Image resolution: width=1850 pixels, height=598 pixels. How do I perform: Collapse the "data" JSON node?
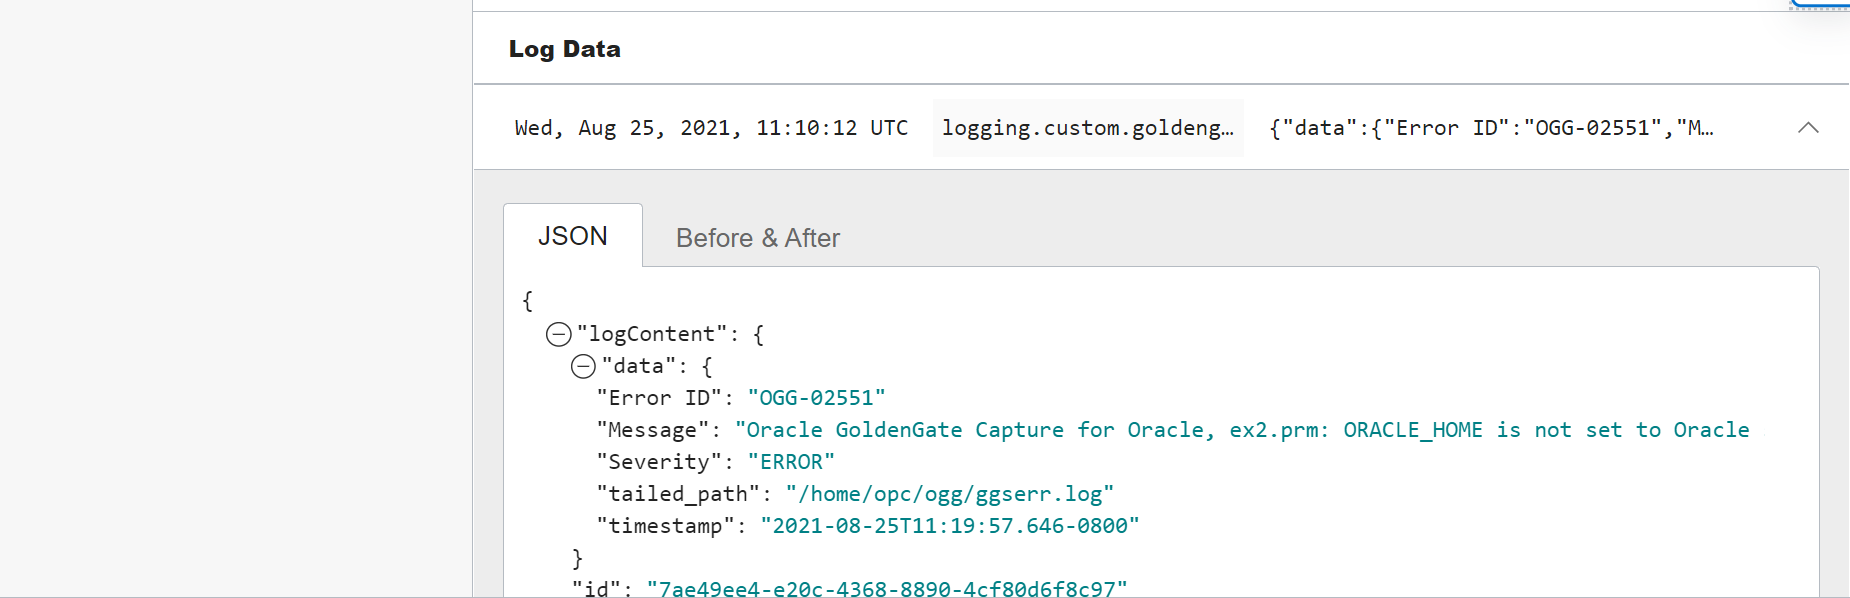coord(583,366)
